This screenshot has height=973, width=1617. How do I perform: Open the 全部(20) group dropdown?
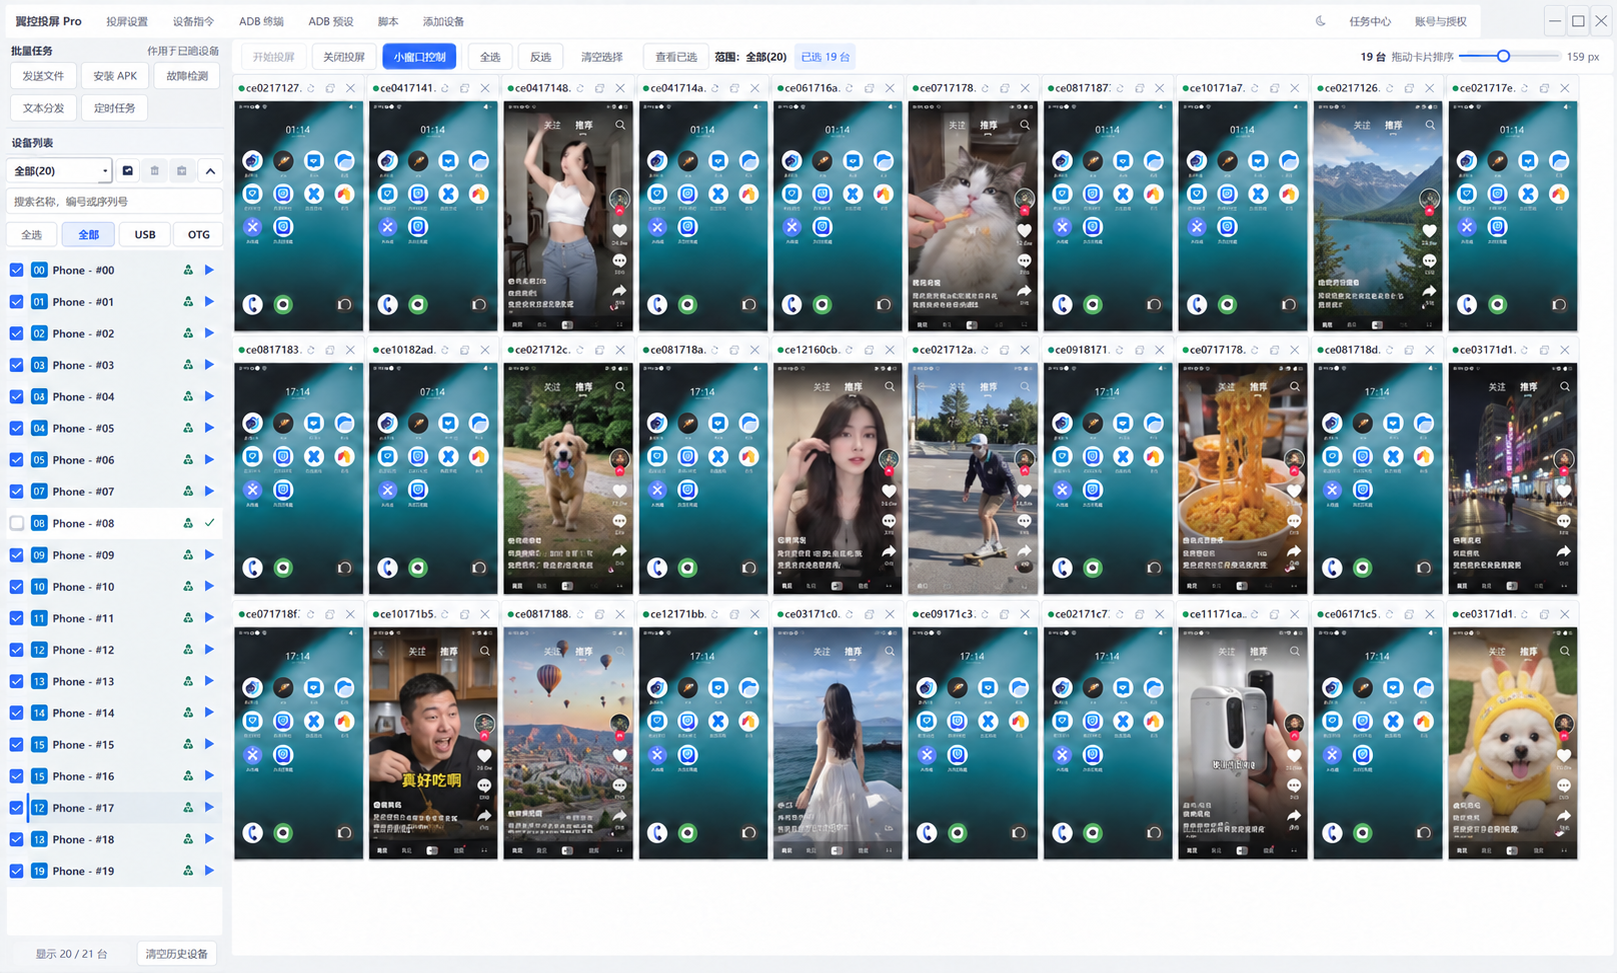coord(59,171)
